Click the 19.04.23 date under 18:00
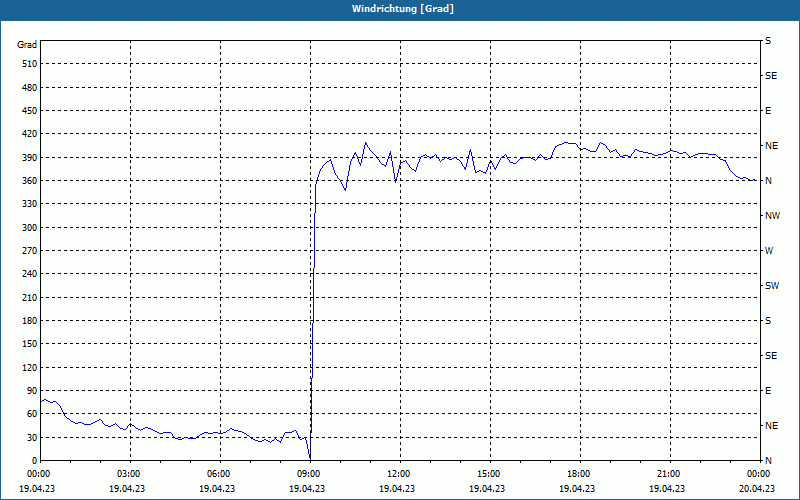The width and height of the screenshot is (800, 500). click(577, 488)
